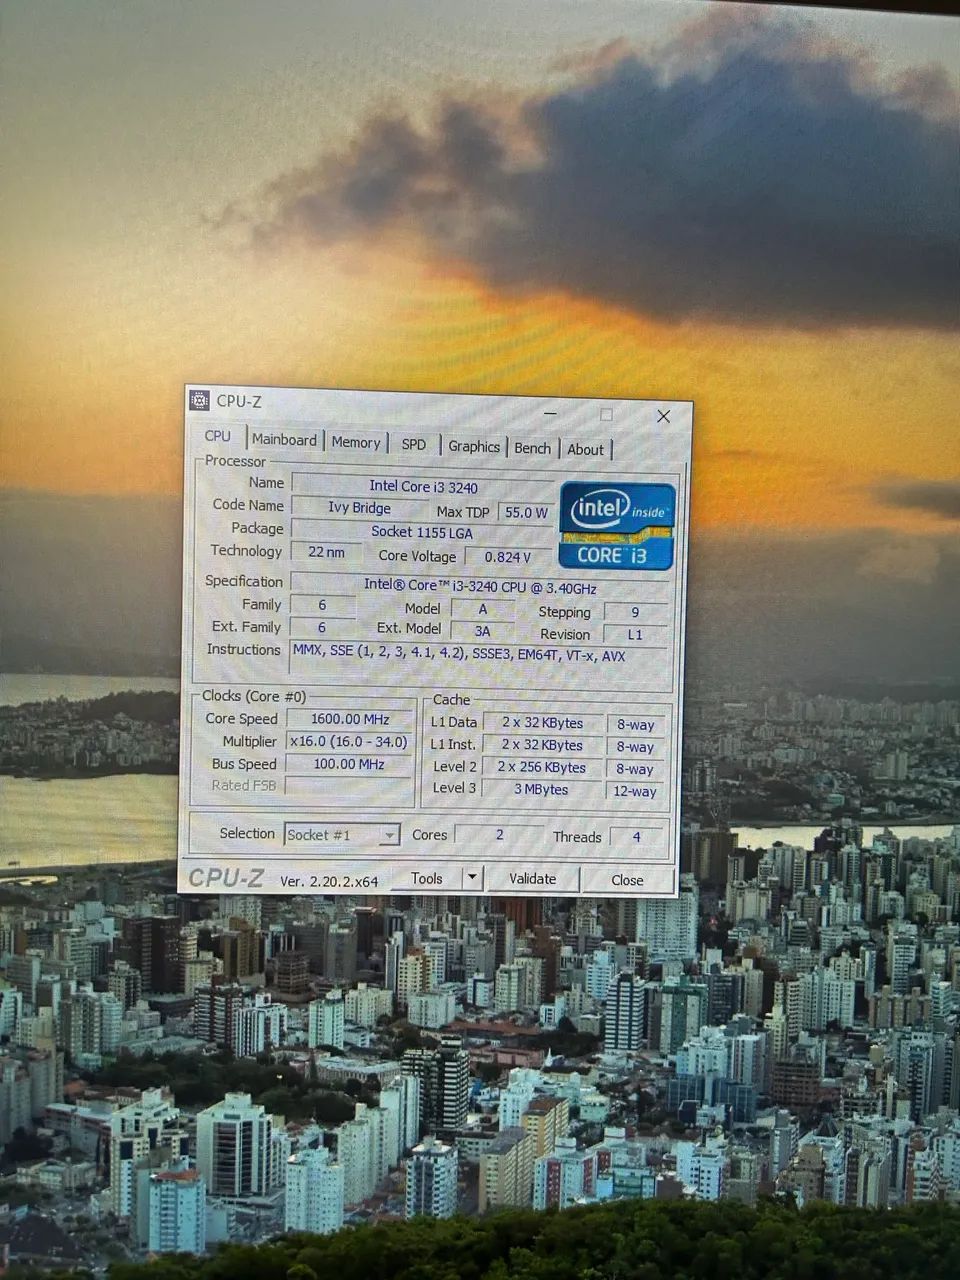
Task: Open the Mainboard tab
Action: [284, 440]
